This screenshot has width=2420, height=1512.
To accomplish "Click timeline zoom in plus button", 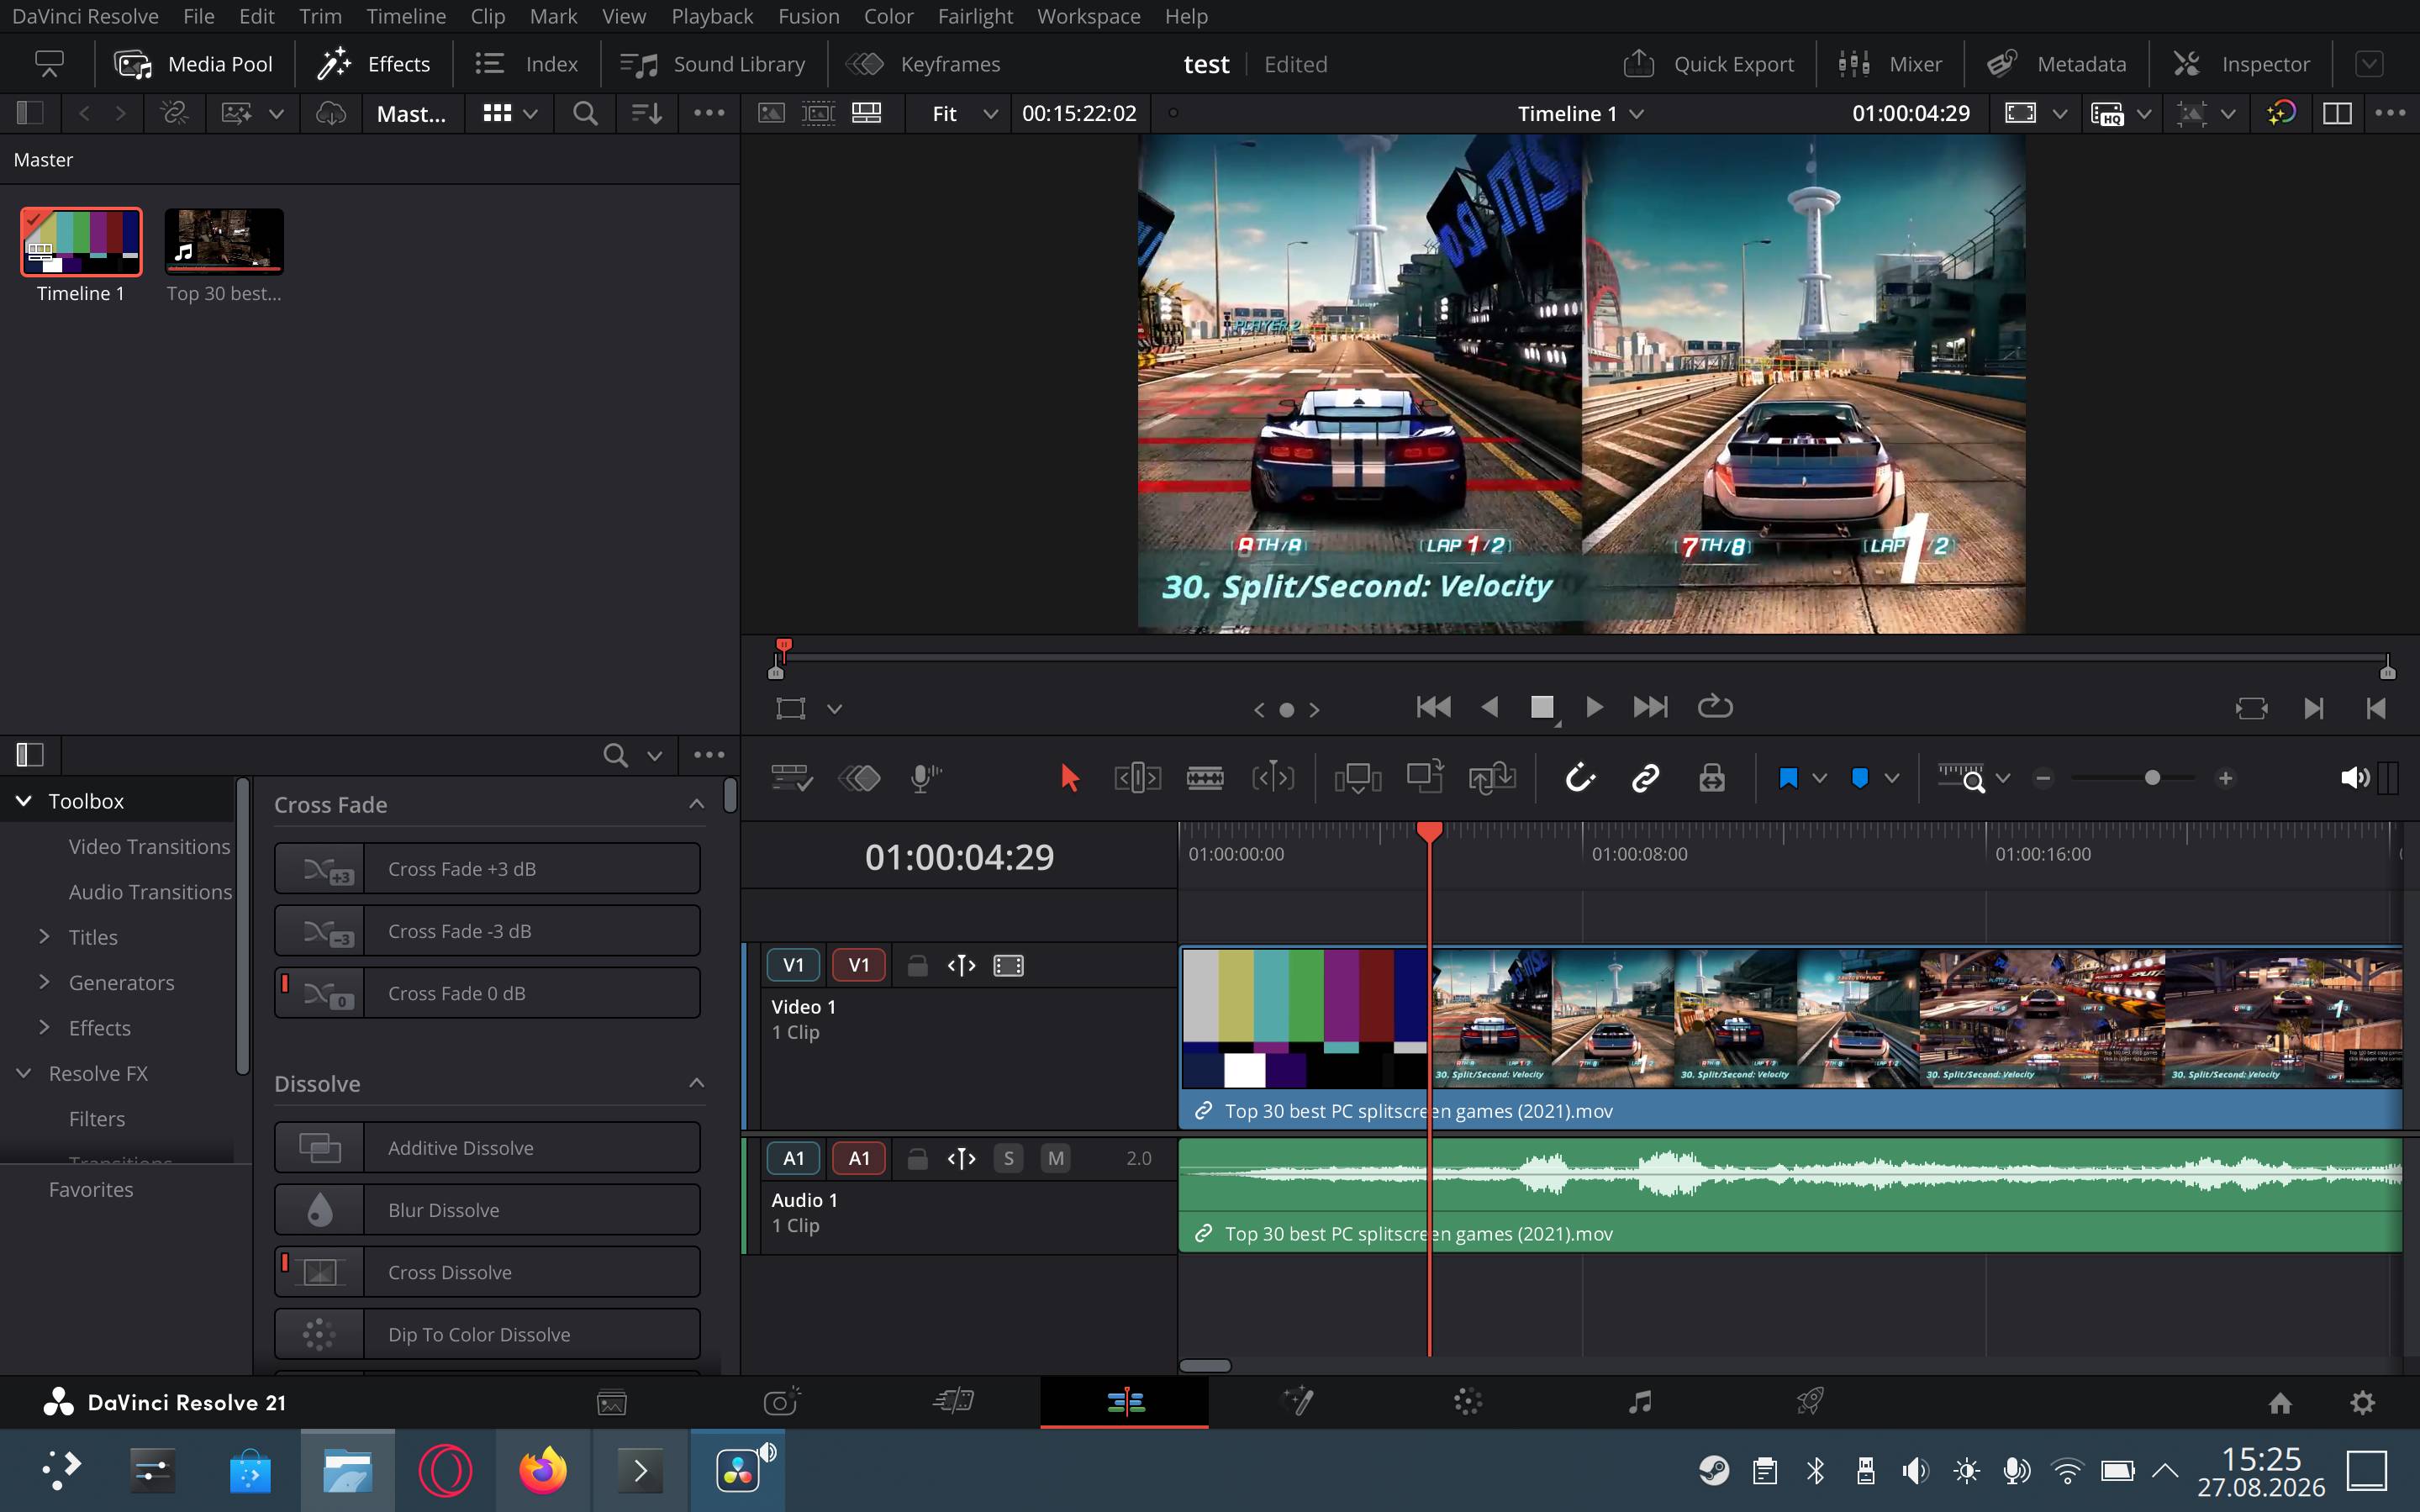I will [x=2225, y=778].
